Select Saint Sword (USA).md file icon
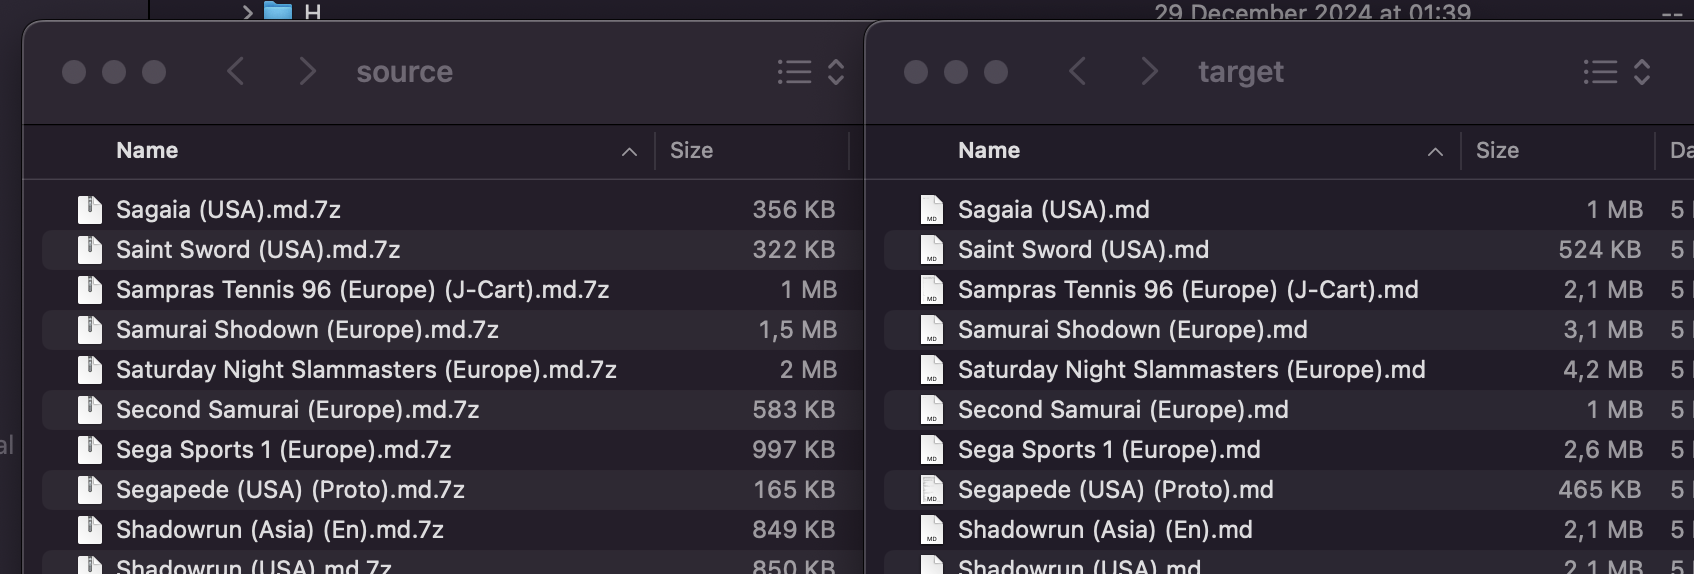Screen dimensions: 1694x574 pos(932,249)
